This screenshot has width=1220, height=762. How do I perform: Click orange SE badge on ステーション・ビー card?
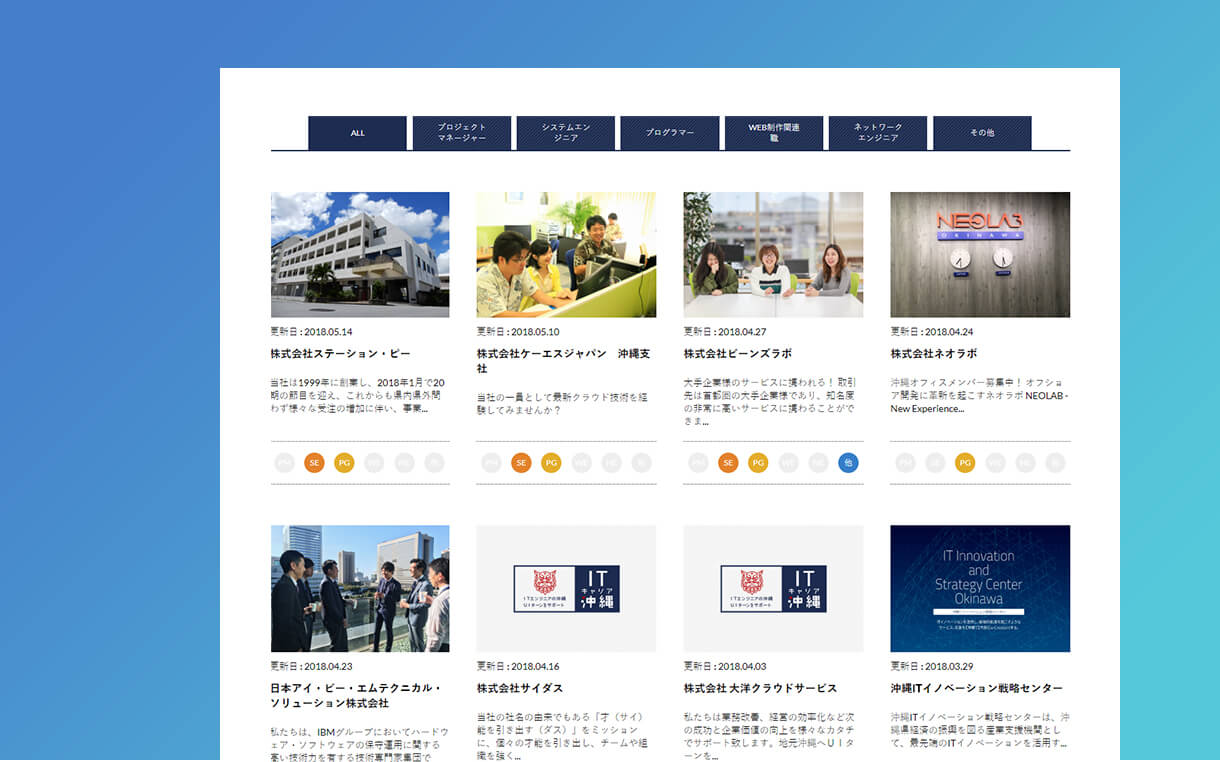(314, 463)
